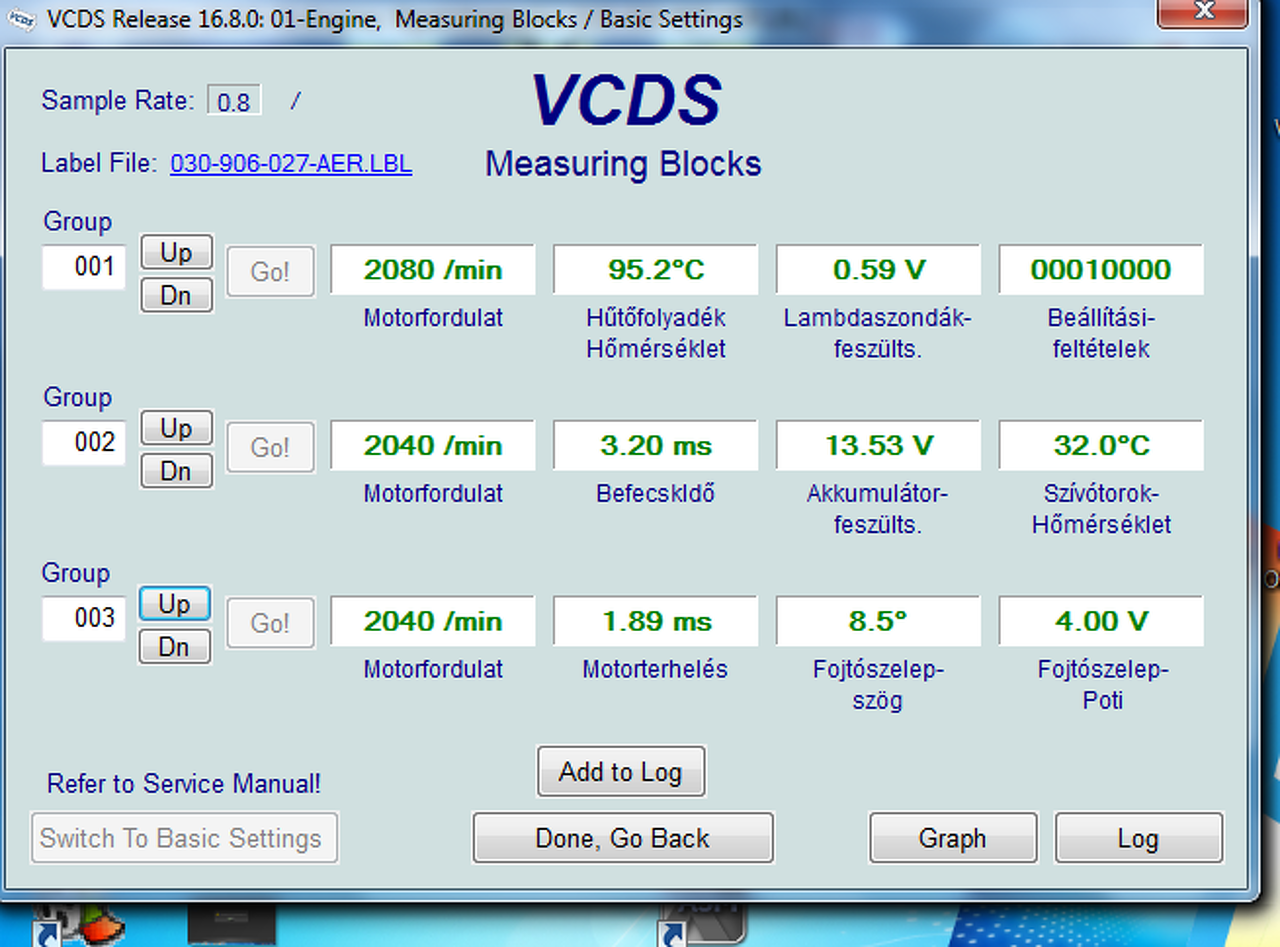Step group 001 up with its Up button
1280x947 pixels.
[176, 252]
